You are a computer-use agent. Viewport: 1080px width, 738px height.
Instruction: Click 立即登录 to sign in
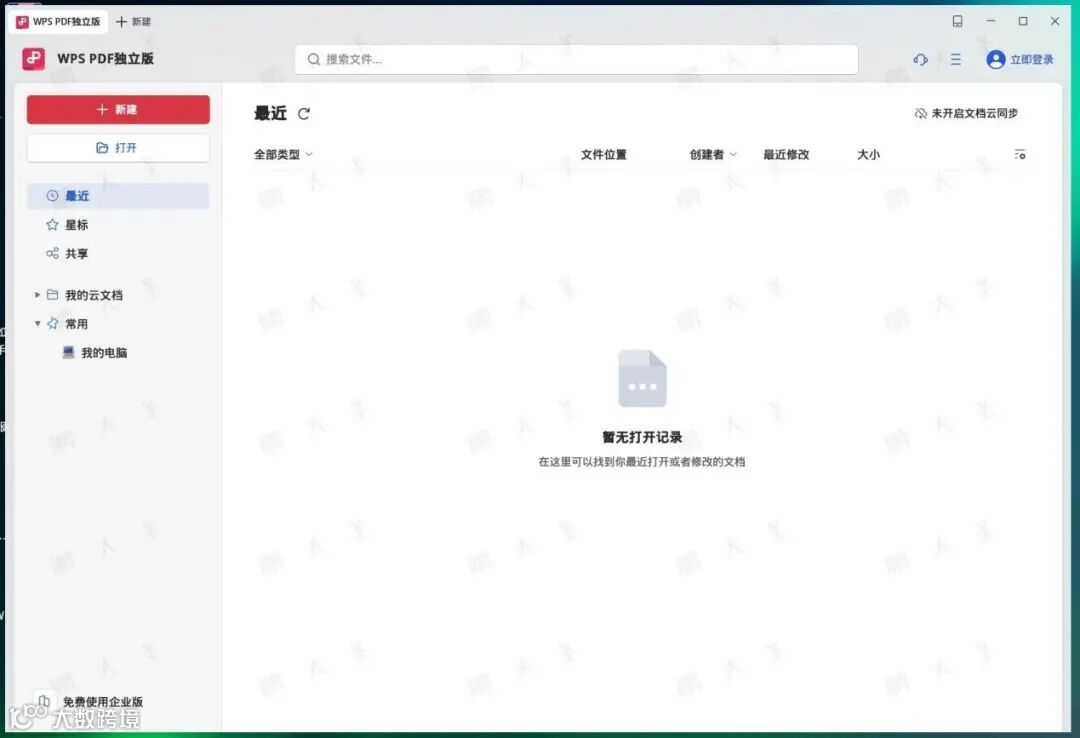pyautogui.click(x=1032, y=59)
